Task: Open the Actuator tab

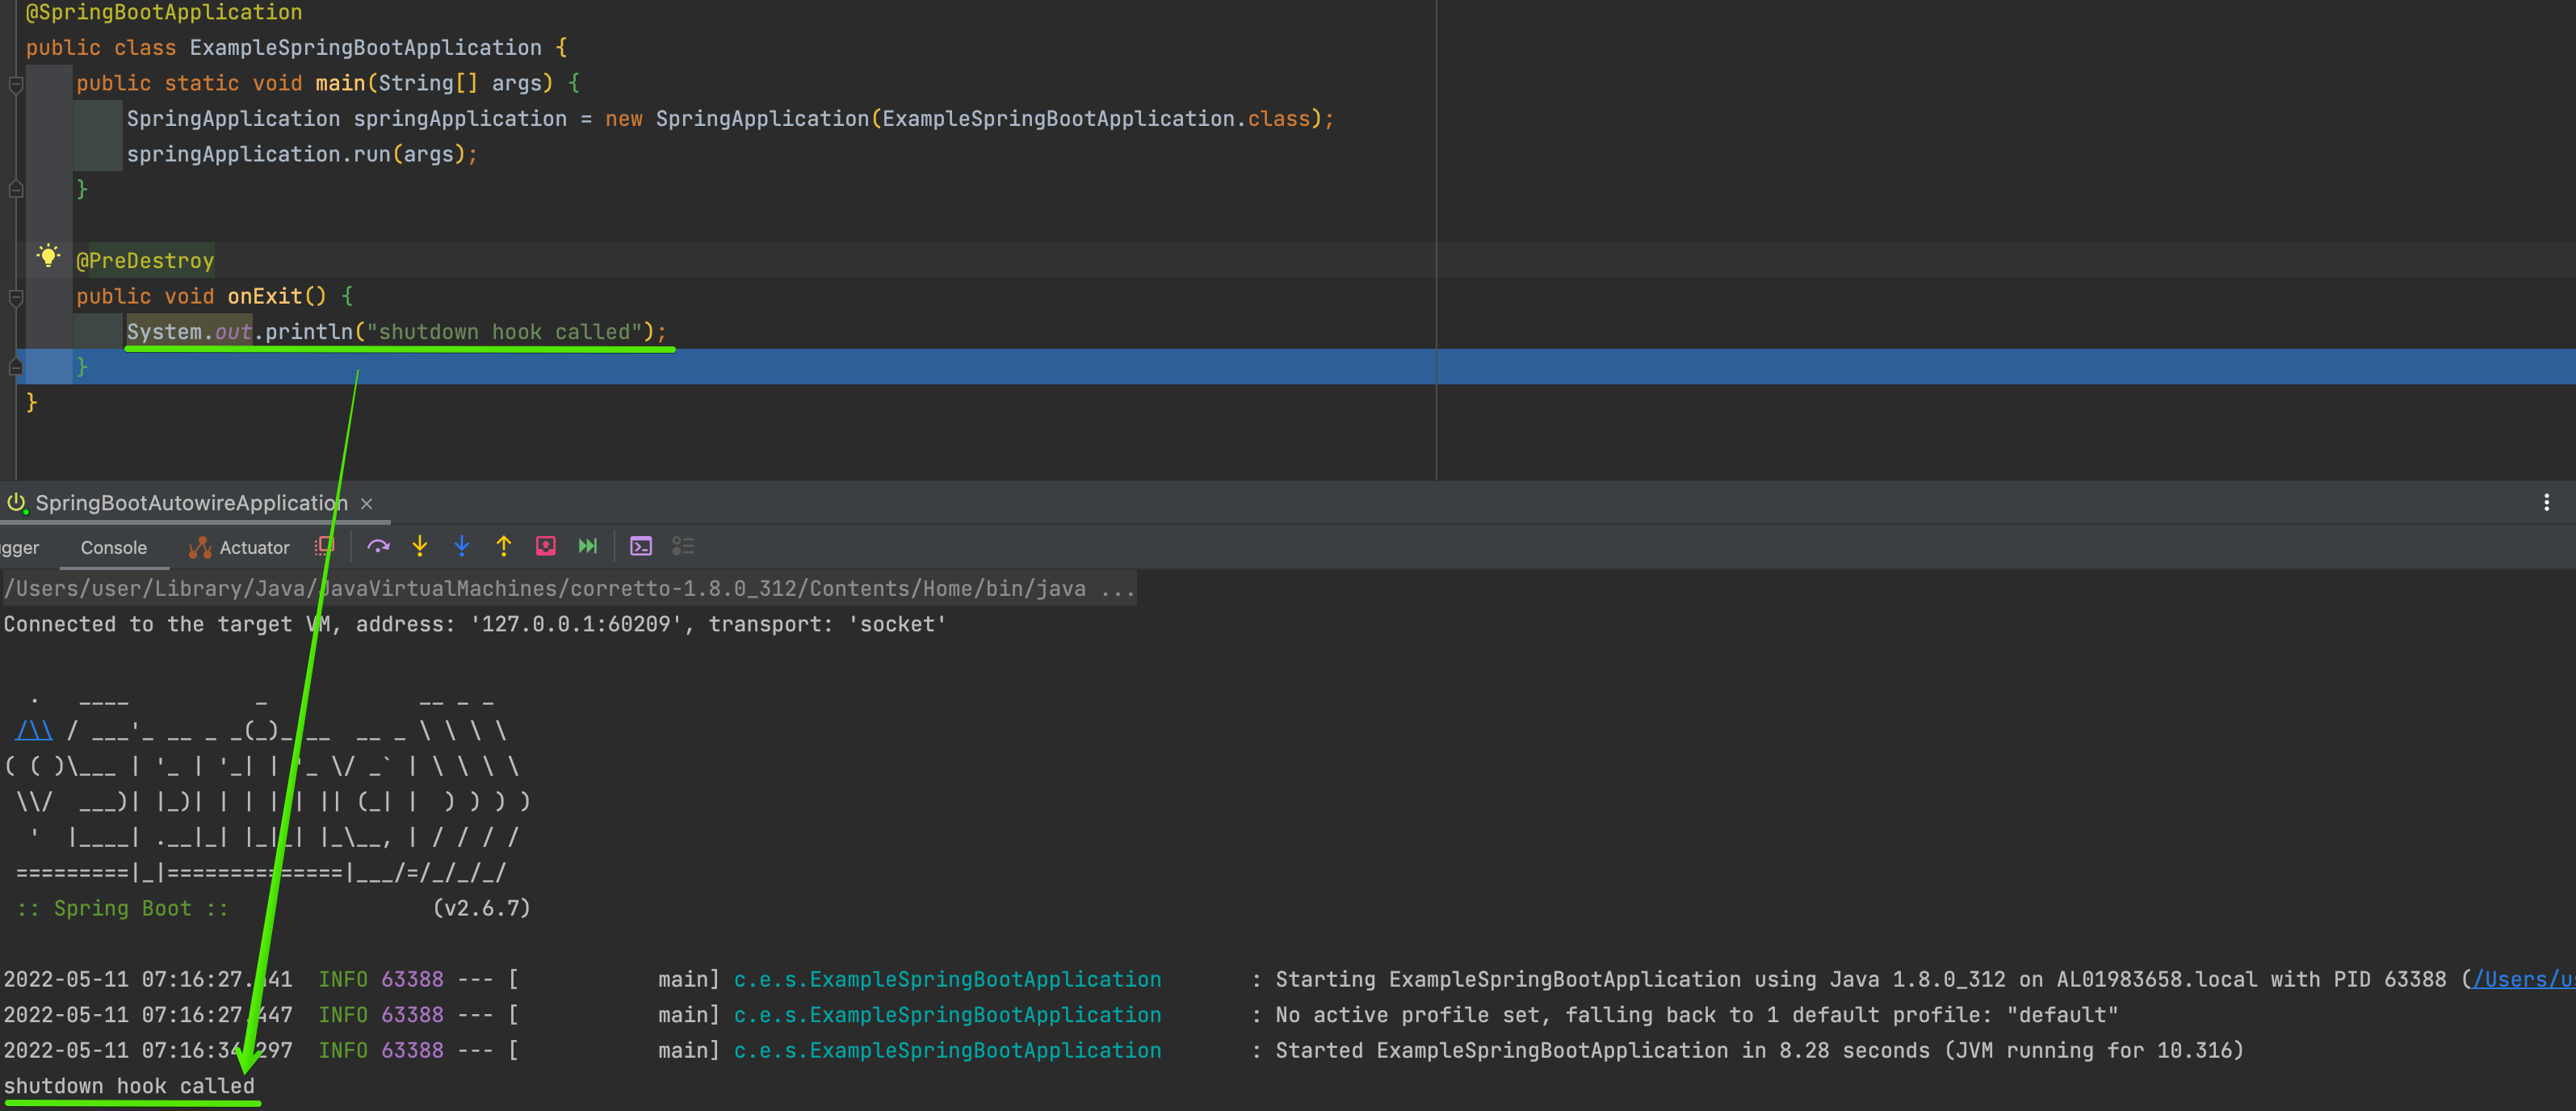Action: [240, 548]
